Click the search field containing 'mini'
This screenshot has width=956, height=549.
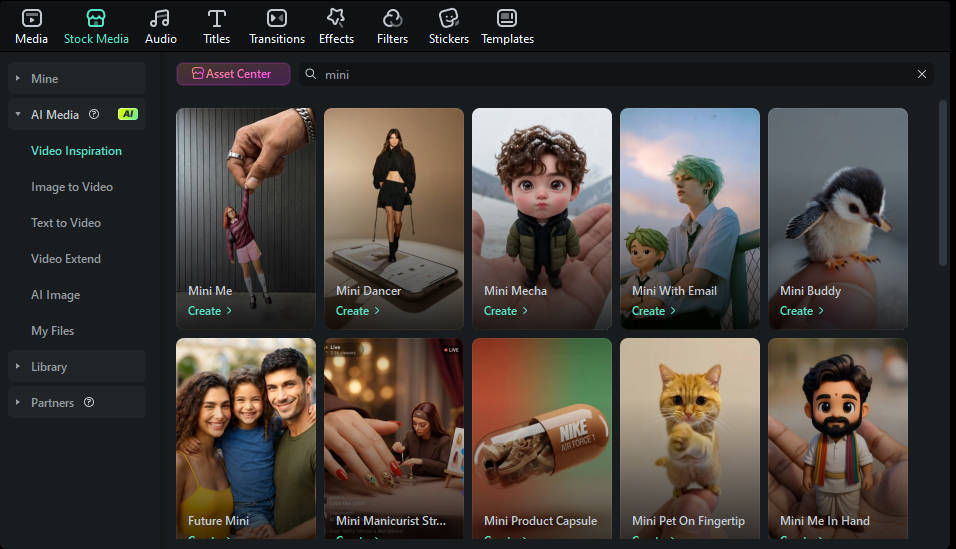coord(616,74)
